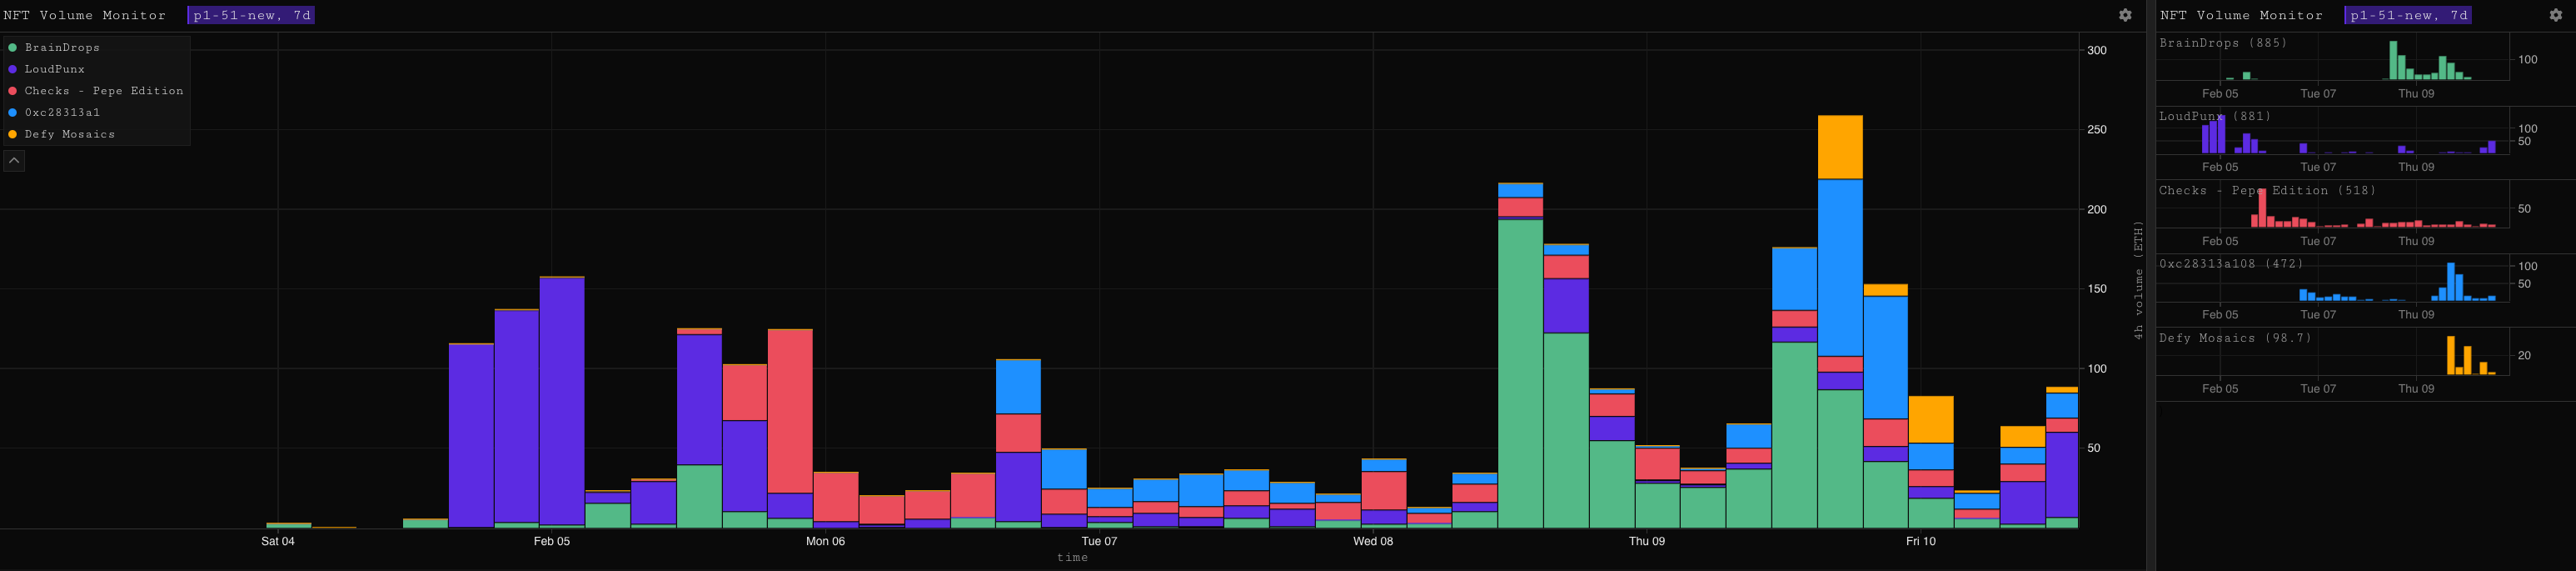Click the tall red spike in Checks mini chart
Viewport: 2576px width, 571px height.
pyautogui.click(x=2262, y=208)
